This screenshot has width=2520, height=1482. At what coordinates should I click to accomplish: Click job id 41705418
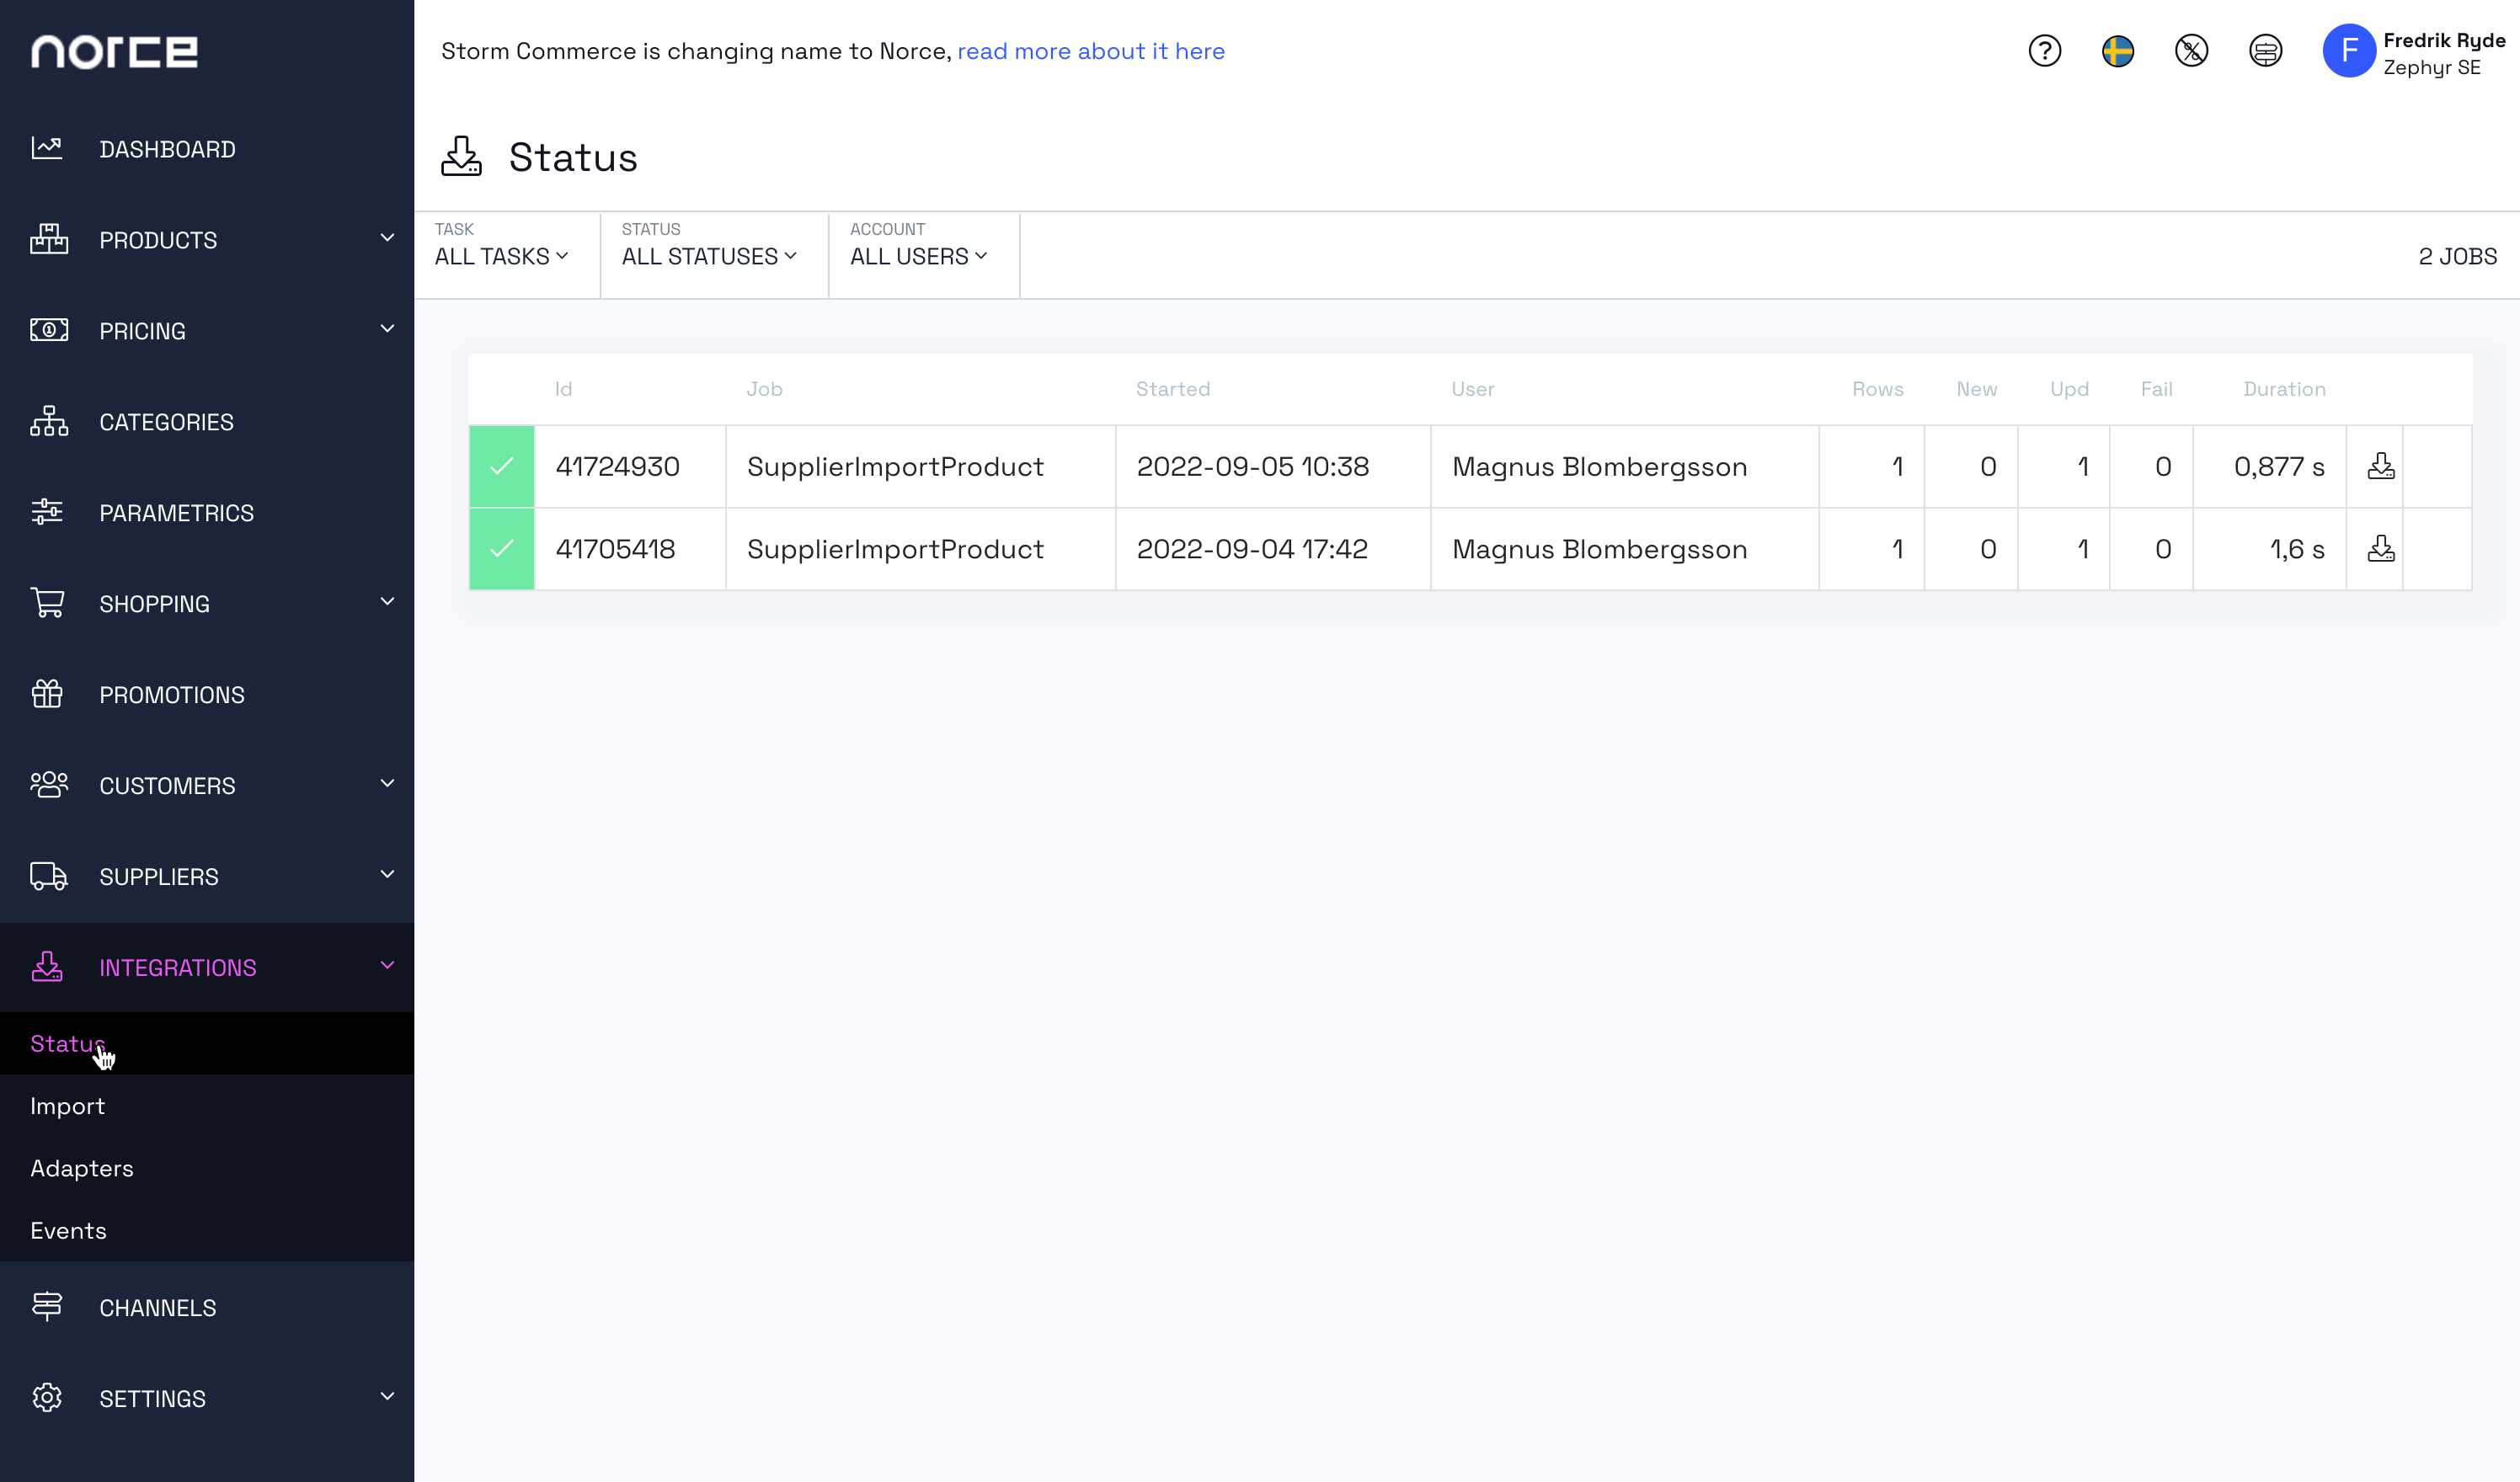coord(615,548)
